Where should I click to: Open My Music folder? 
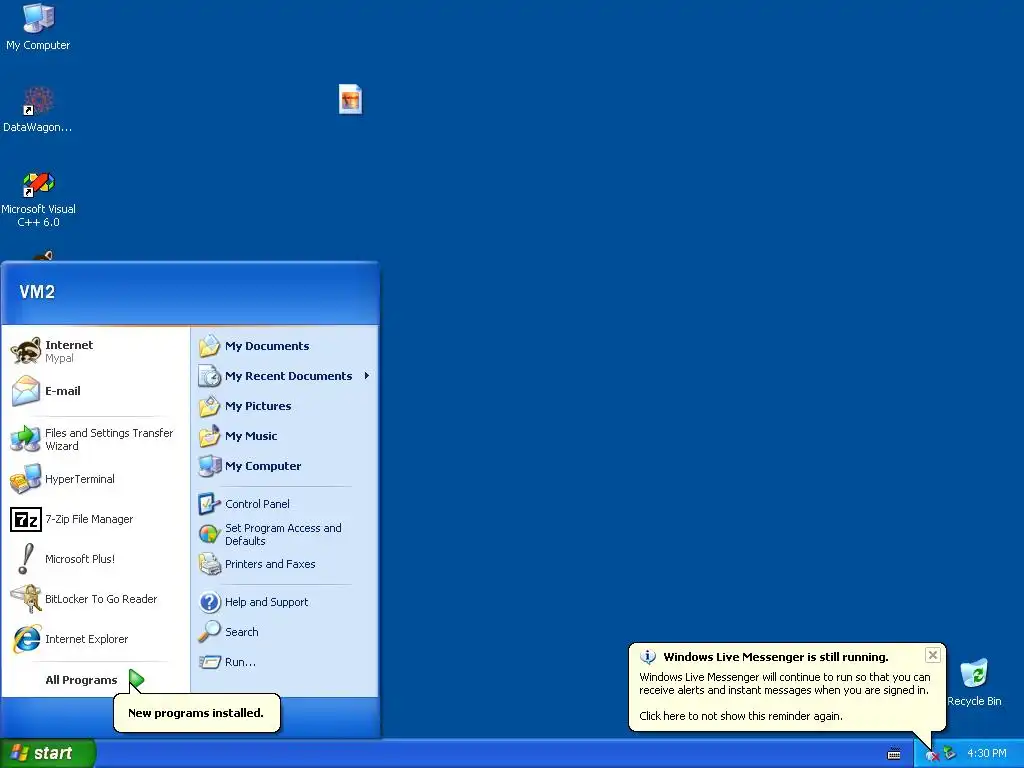coord(284,436)
